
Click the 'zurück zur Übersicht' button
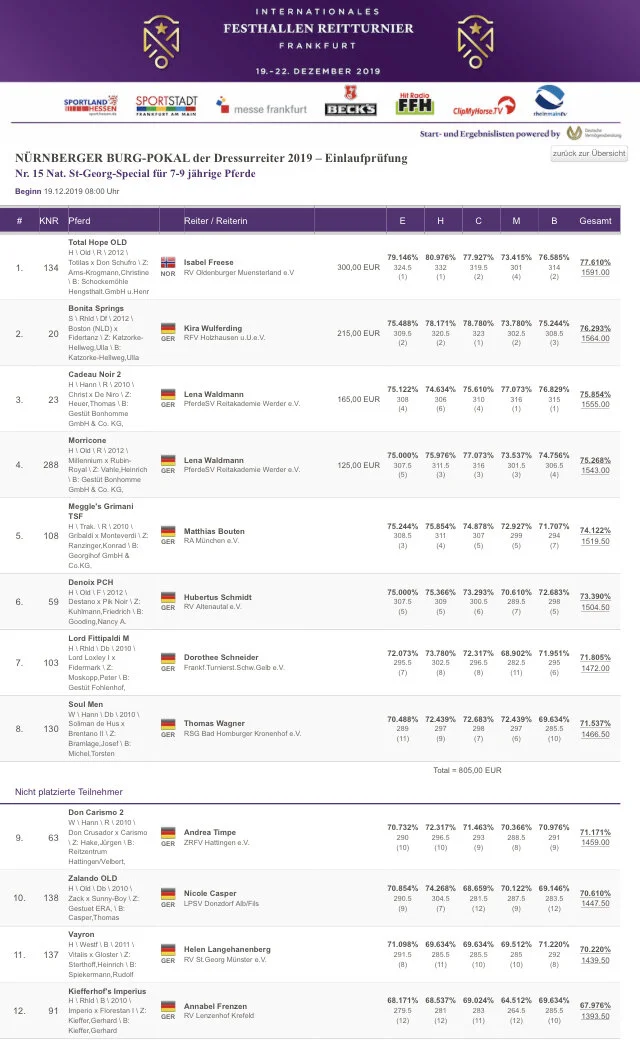[x=589, y=154]
